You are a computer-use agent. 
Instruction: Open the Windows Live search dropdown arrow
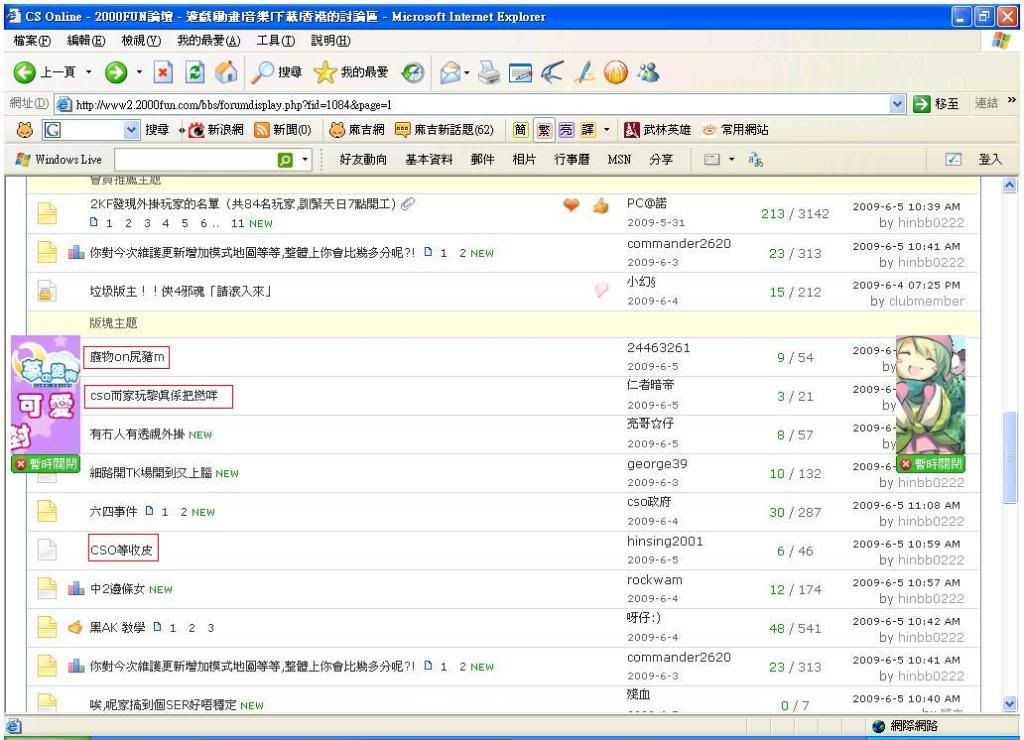pyautogui.click(x=306, y=160)
